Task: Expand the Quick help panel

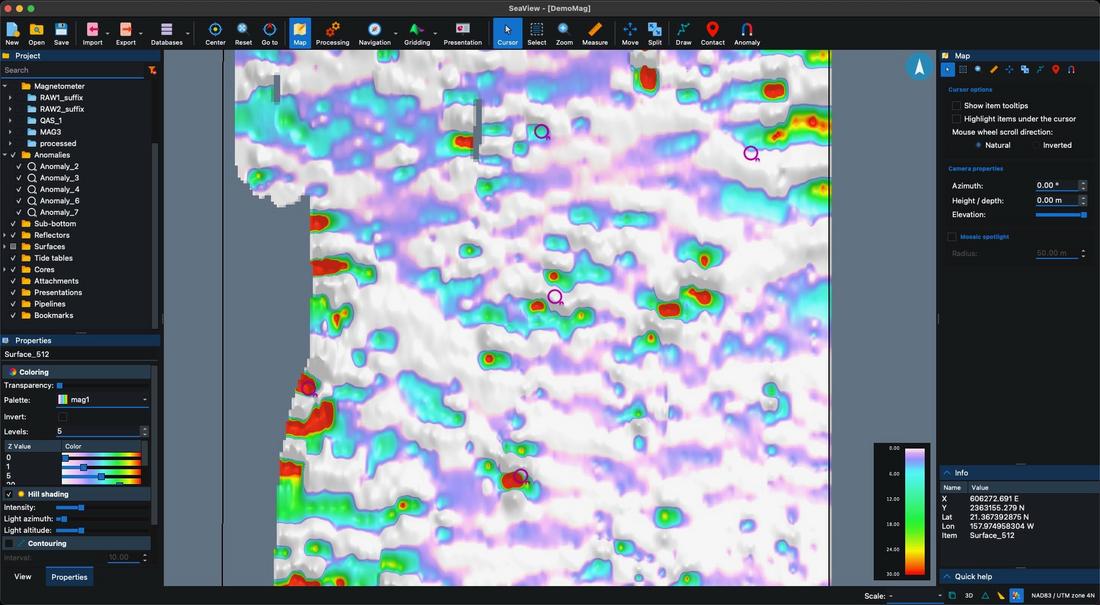Action: pyautogui.click(x=1019, y=576)
